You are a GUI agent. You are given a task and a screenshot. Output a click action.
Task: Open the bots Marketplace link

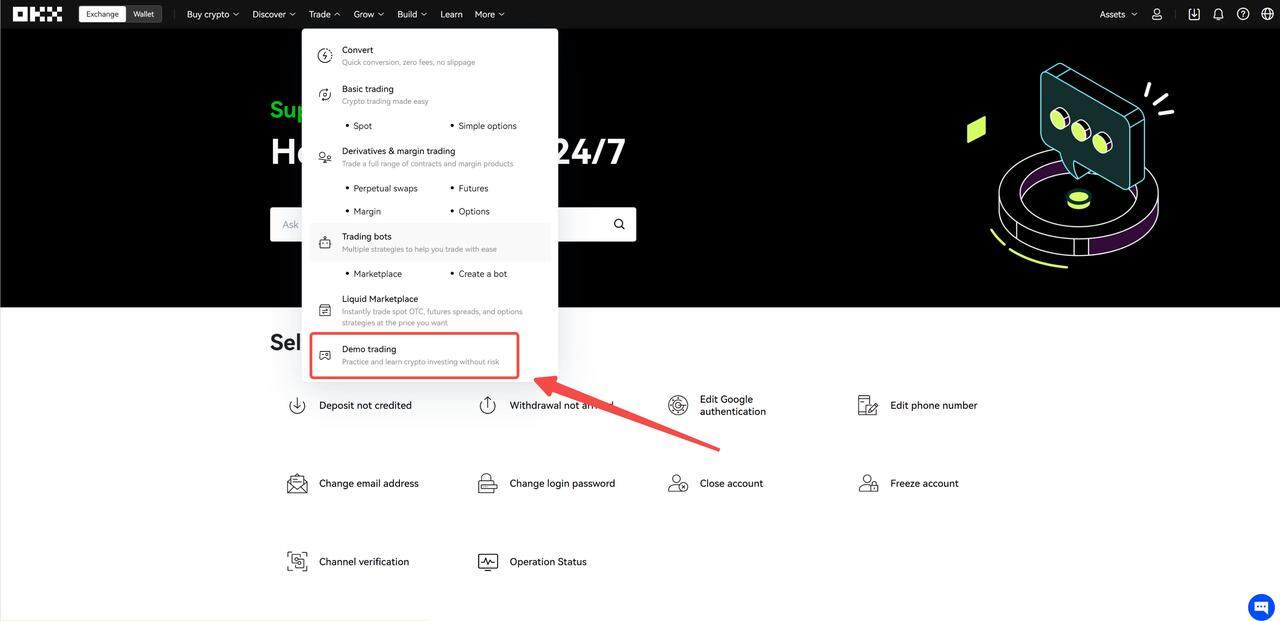click(x=378, y=274)
